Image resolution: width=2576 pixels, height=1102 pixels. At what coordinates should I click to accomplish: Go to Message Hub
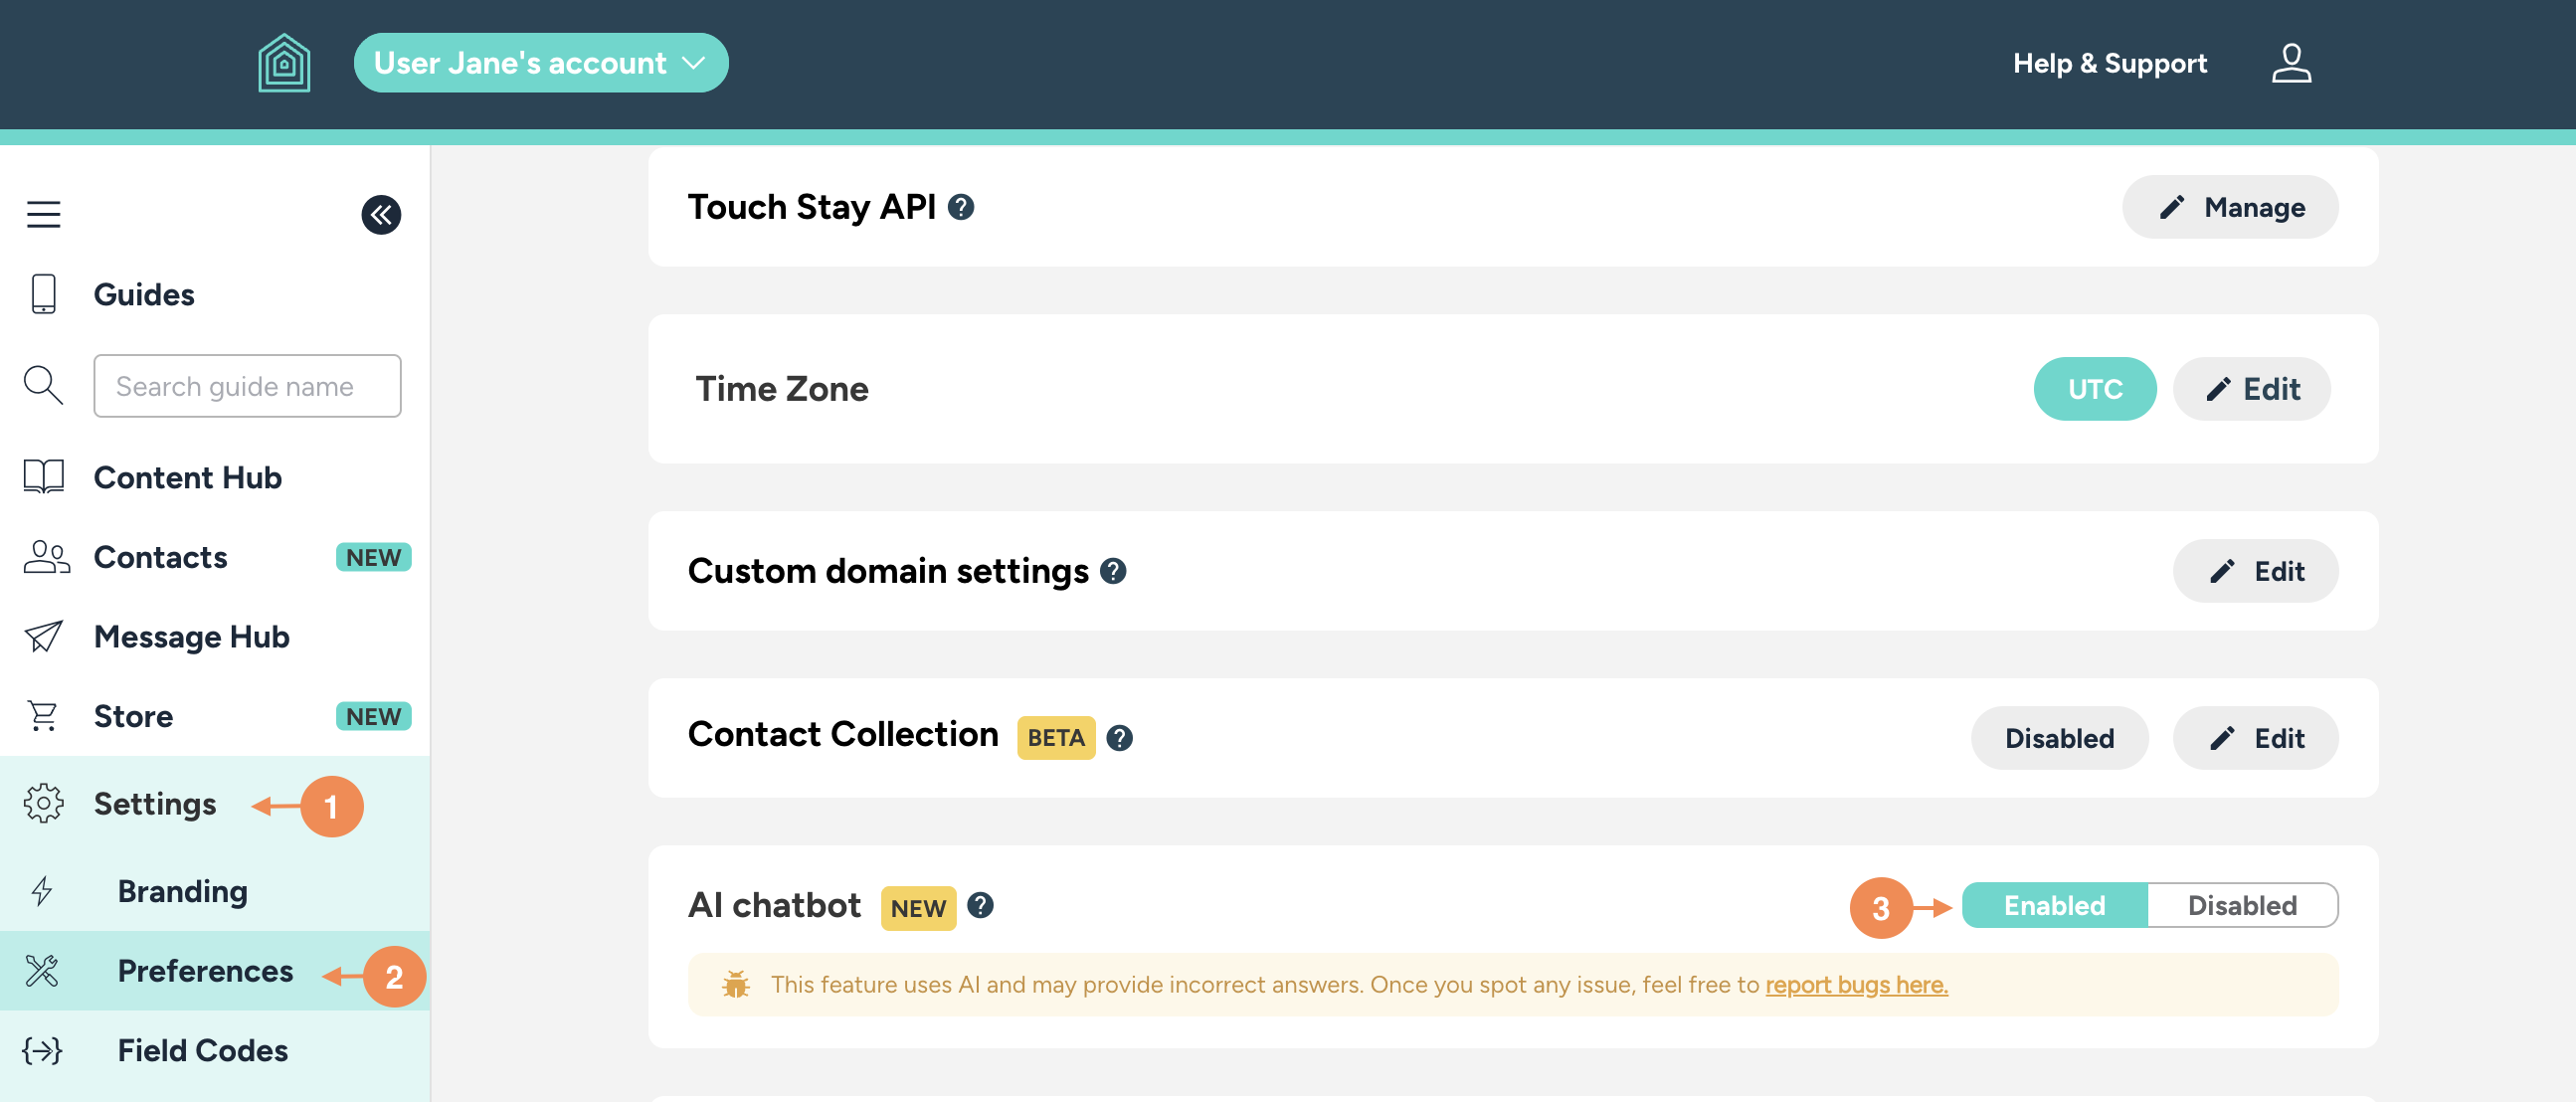pos(191,637)
